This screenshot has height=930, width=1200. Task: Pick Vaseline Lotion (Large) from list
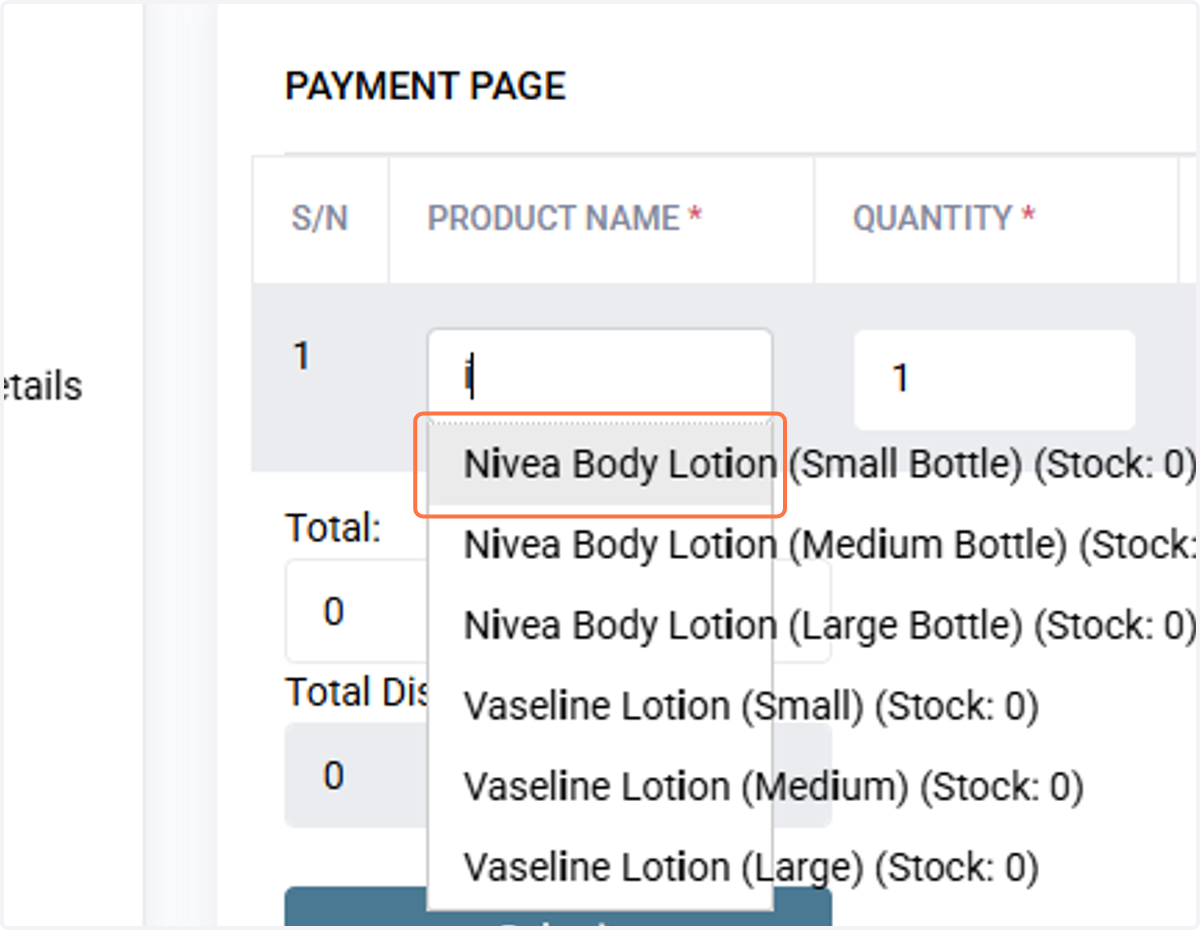coord(600,867)
